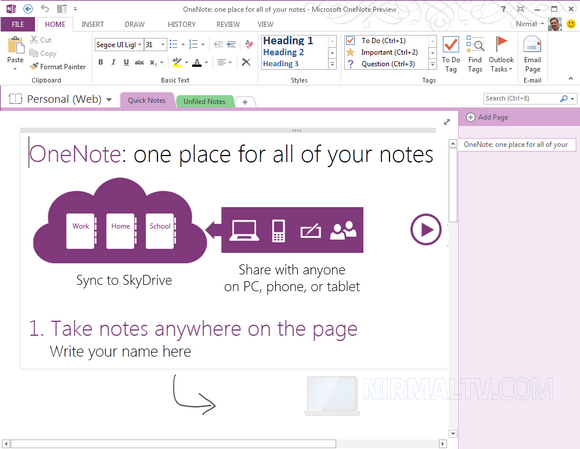Apply the font color swatch
The height and width of the screenshot is (449, 580).
[197, 63]
